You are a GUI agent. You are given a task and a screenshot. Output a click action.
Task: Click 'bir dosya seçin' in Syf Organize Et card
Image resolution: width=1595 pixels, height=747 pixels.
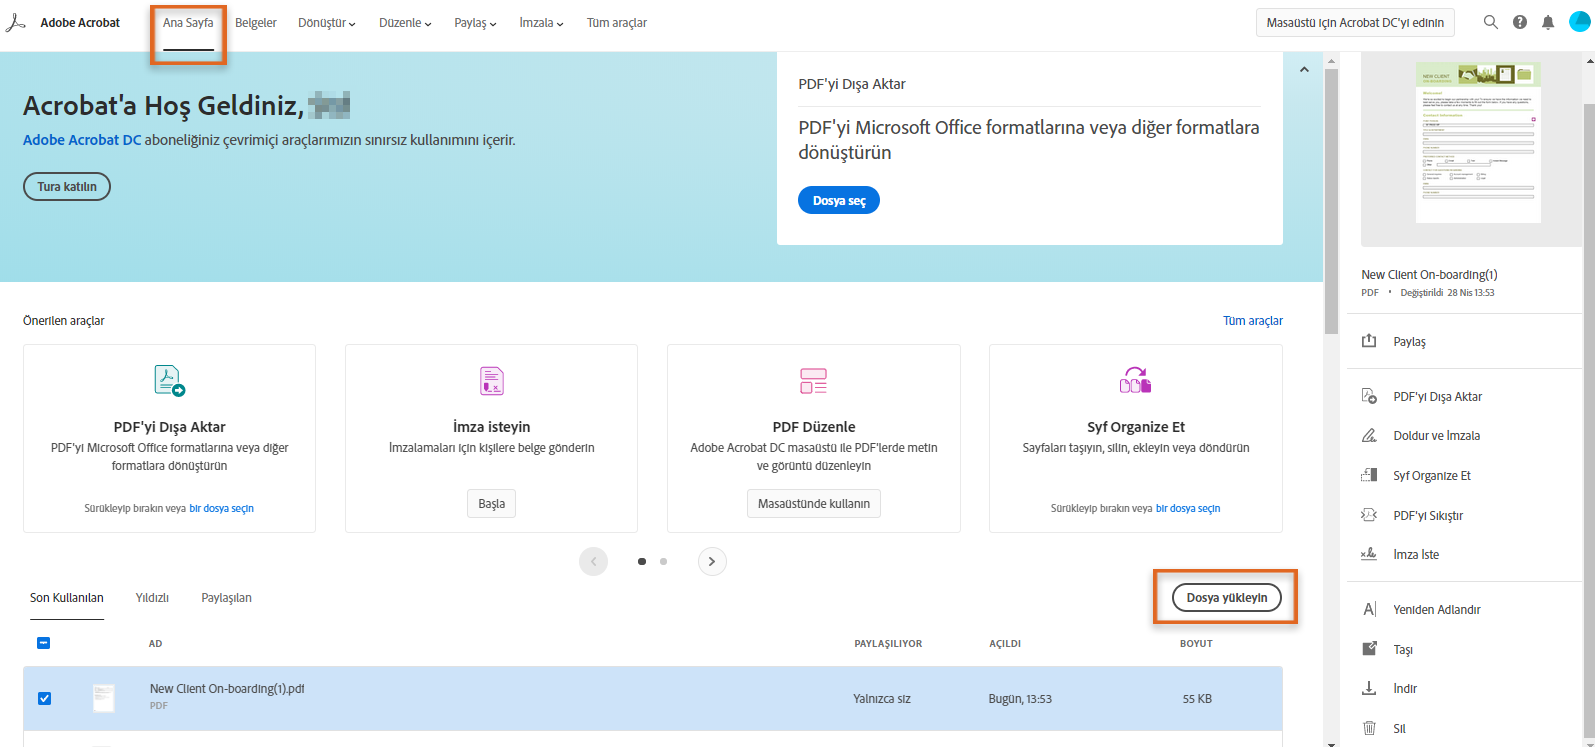click(1188, 508)
